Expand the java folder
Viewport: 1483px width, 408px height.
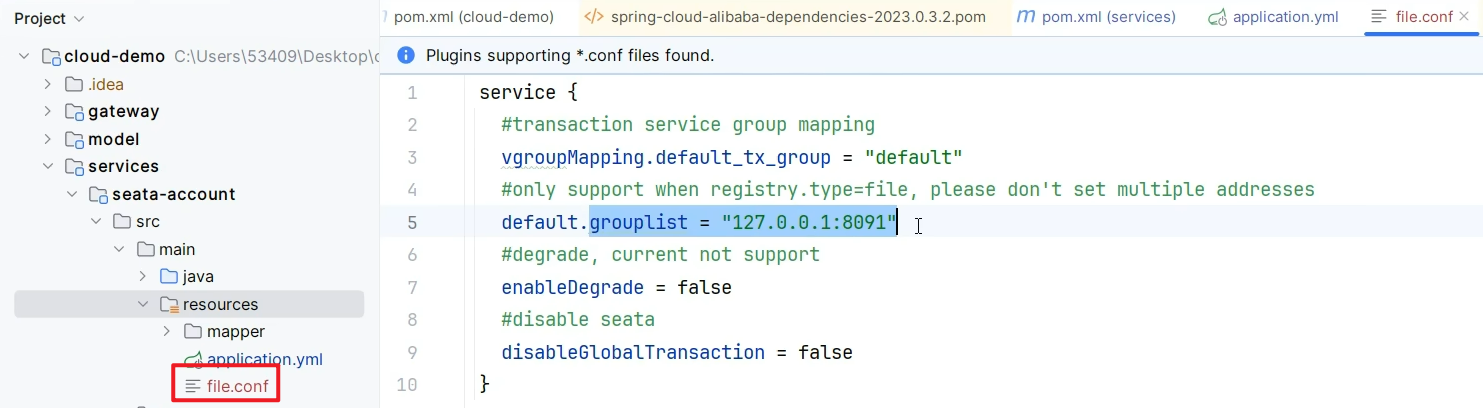click(x=143, y=276)
